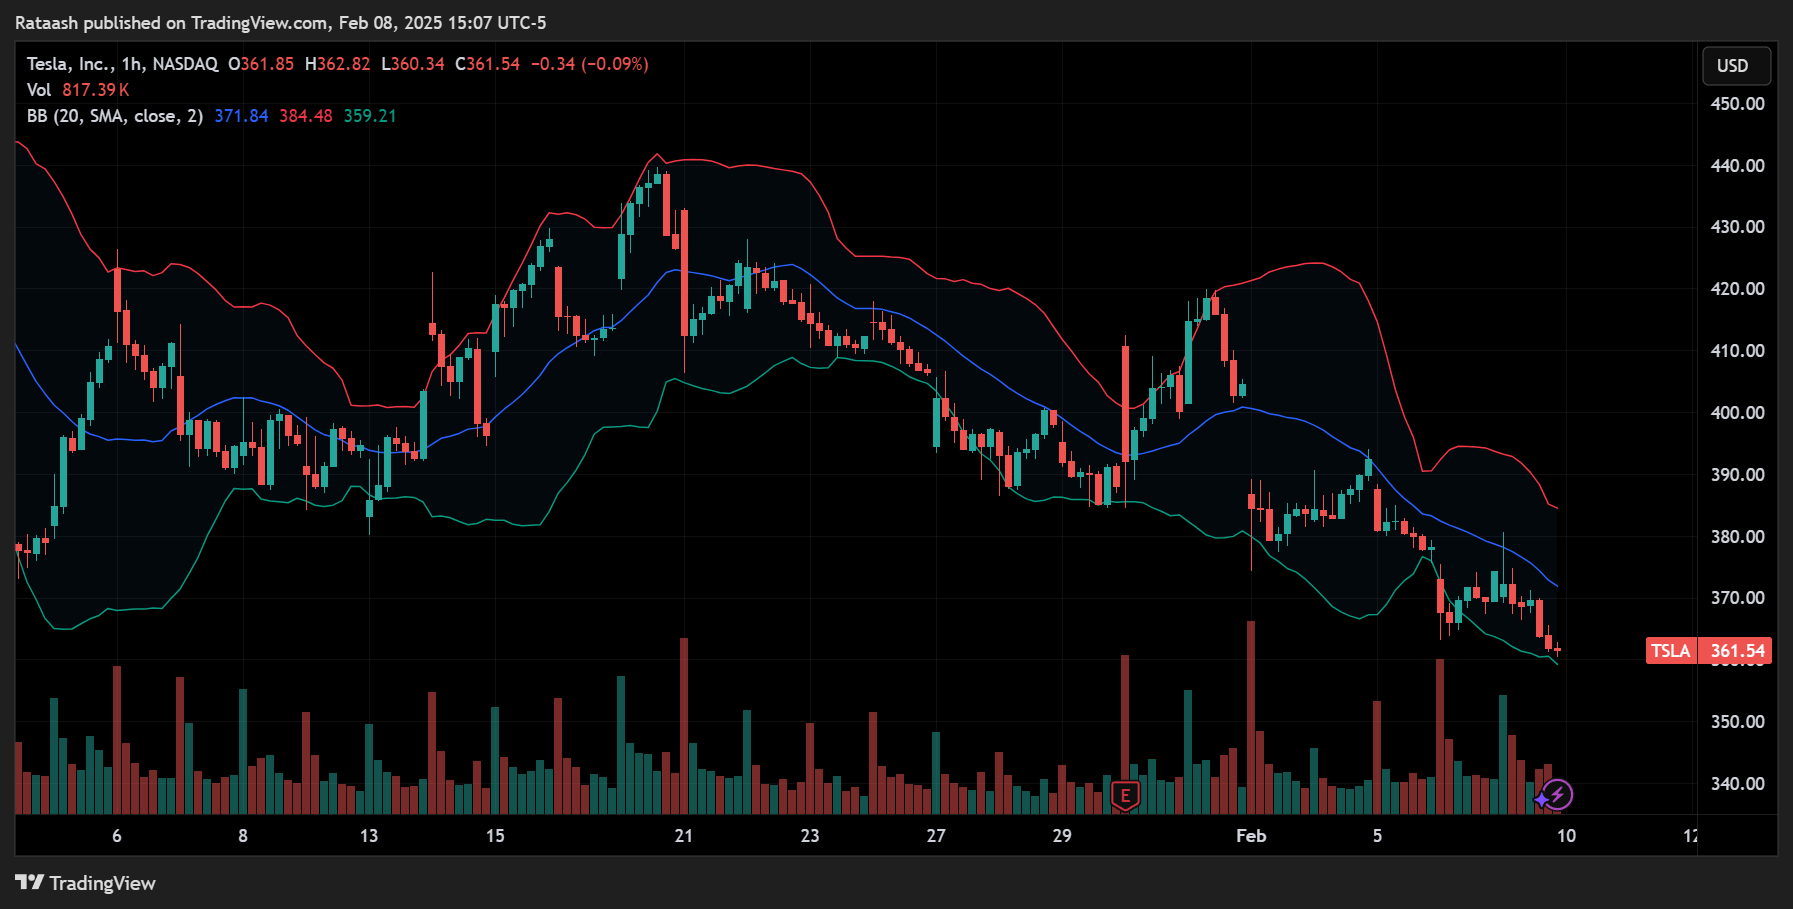Click the BB (20, SMA, close, 2) label
The image size is (1793, 909).
115,116
